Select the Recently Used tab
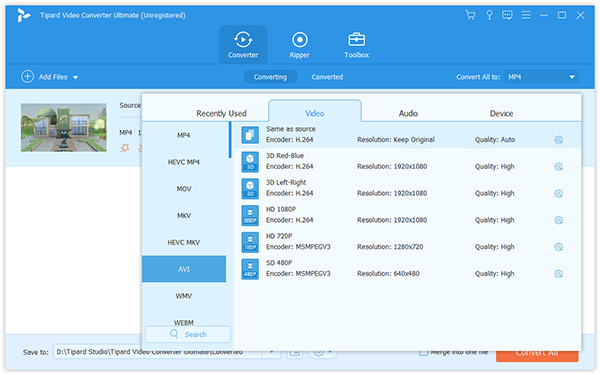This screenshot has width=600, height=375. pos(221,113)
